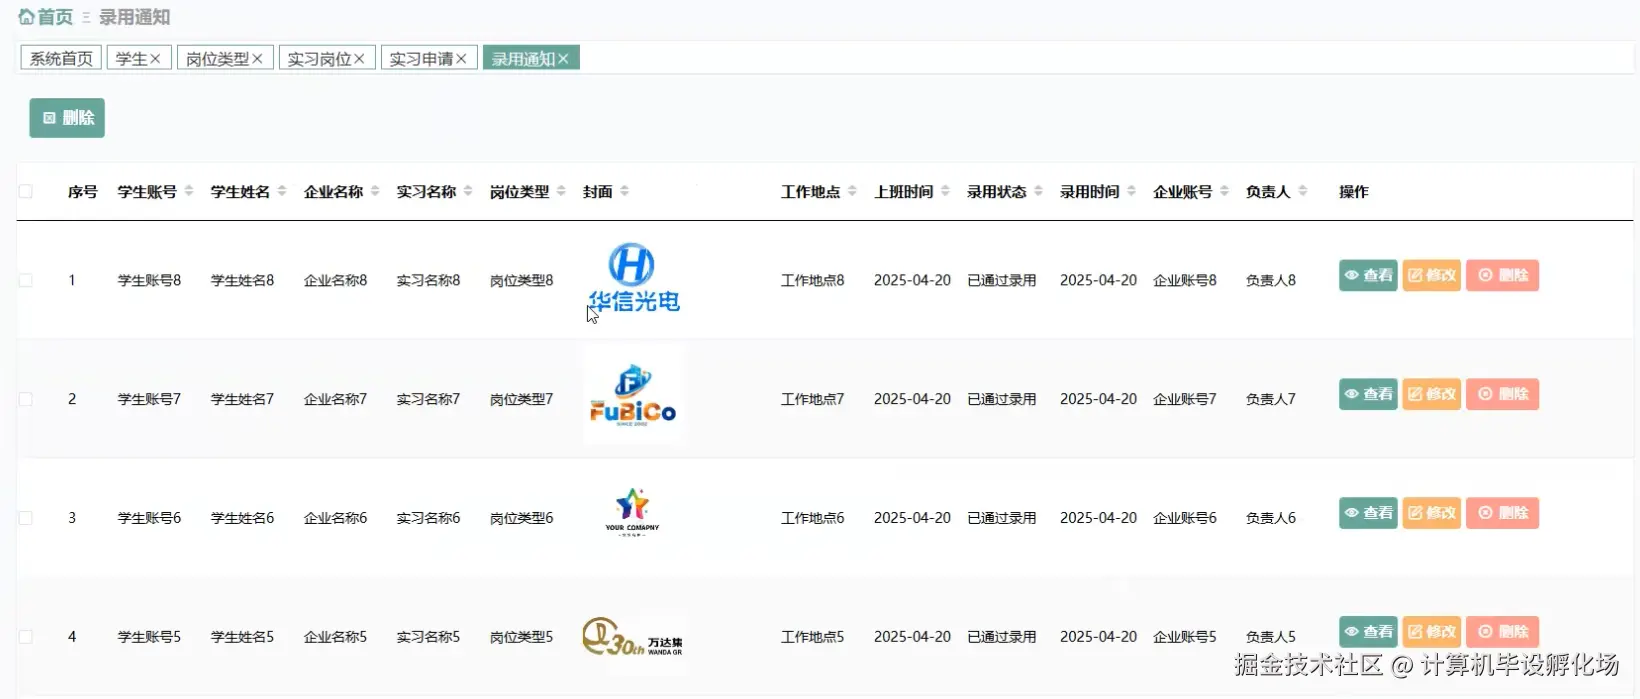The width and height of the screenshot is (1640, 699).
Task: Check the checkbox for row 3
Action: (x=26, y=518)
